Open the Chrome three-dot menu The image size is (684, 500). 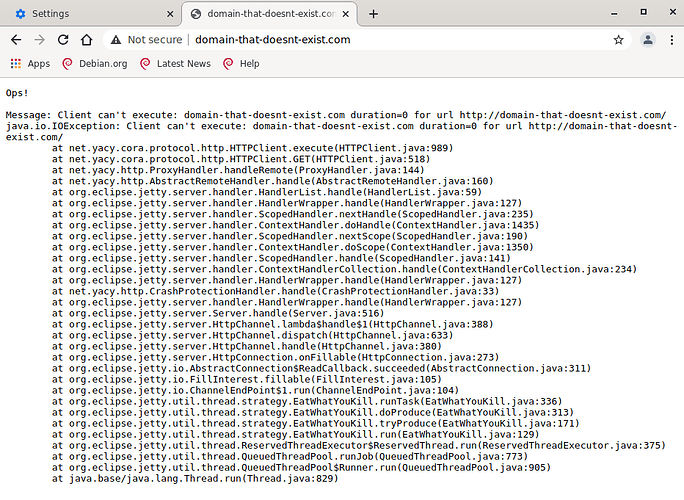point(672,40)
